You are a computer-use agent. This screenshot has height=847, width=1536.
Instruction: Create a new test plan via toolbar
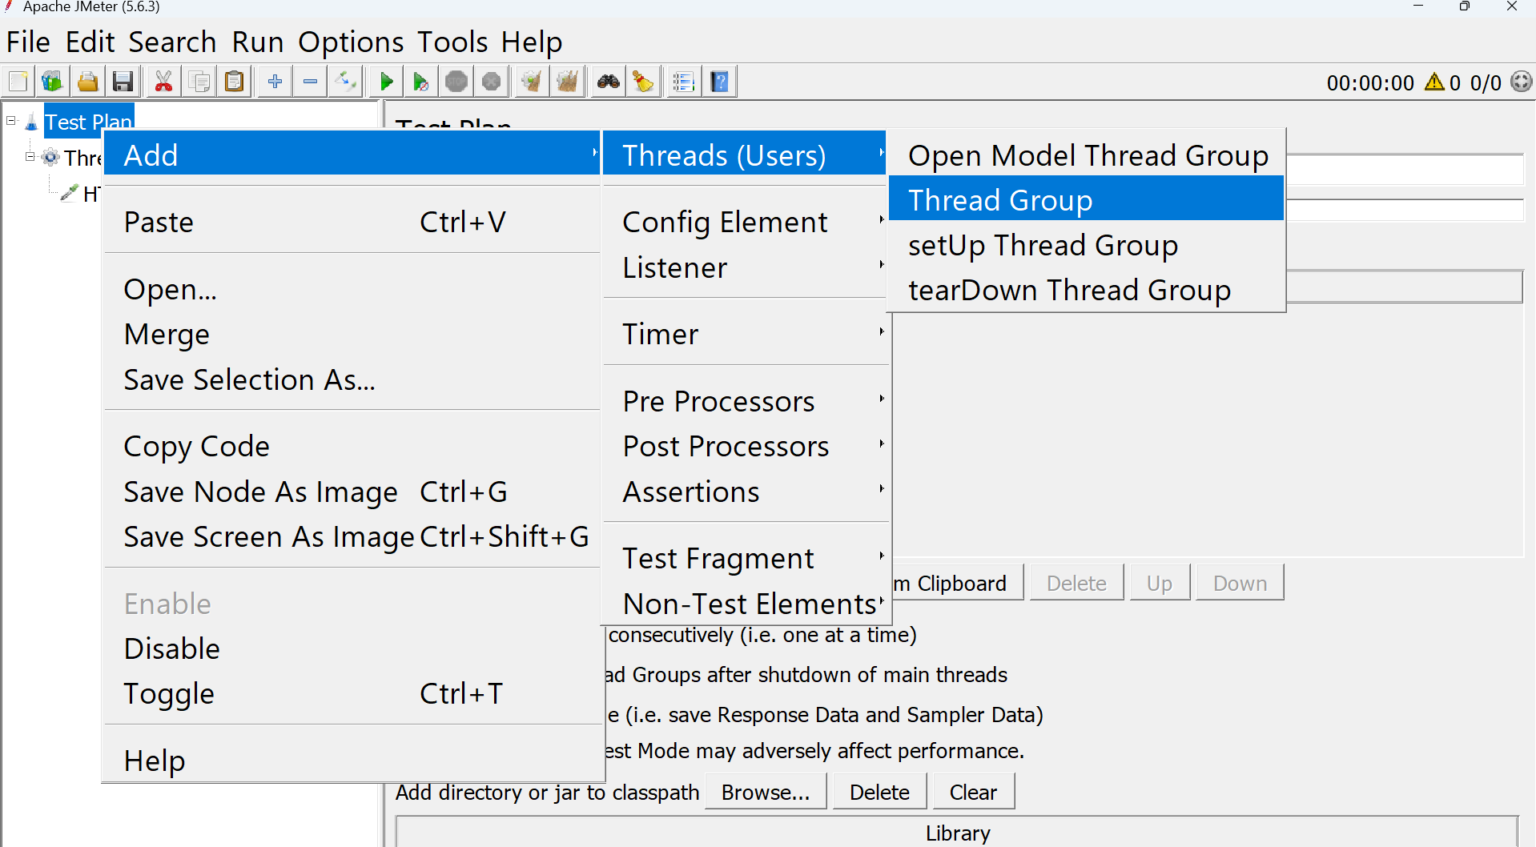click(17, 81)
